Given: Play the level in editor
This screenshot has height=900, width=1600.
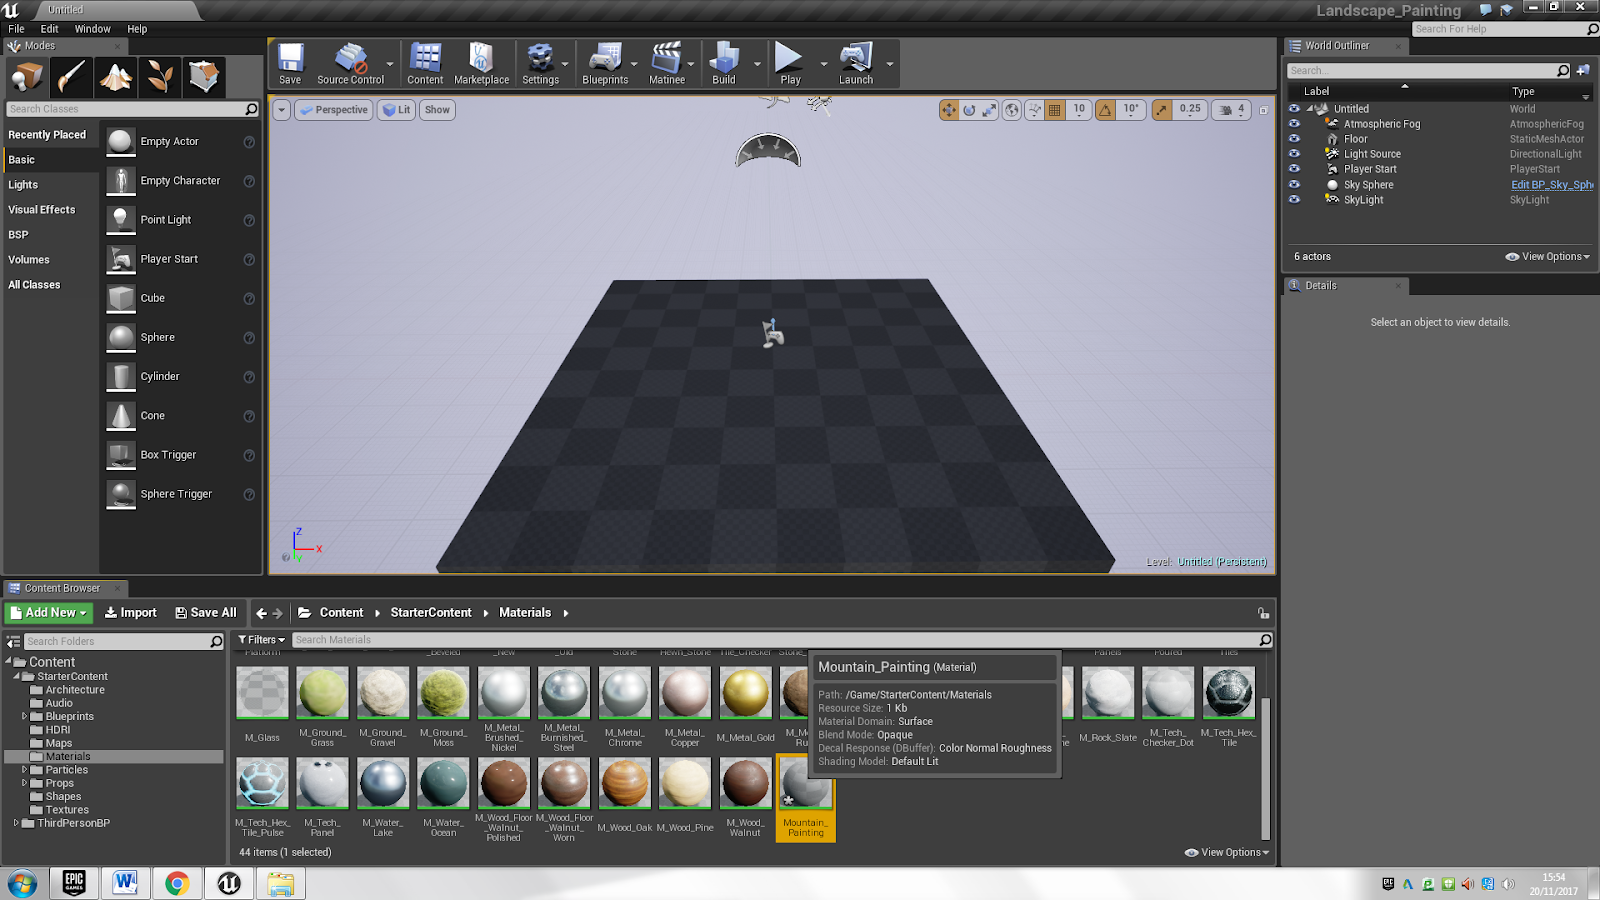Looking at the screenshot, I should 790,64.
